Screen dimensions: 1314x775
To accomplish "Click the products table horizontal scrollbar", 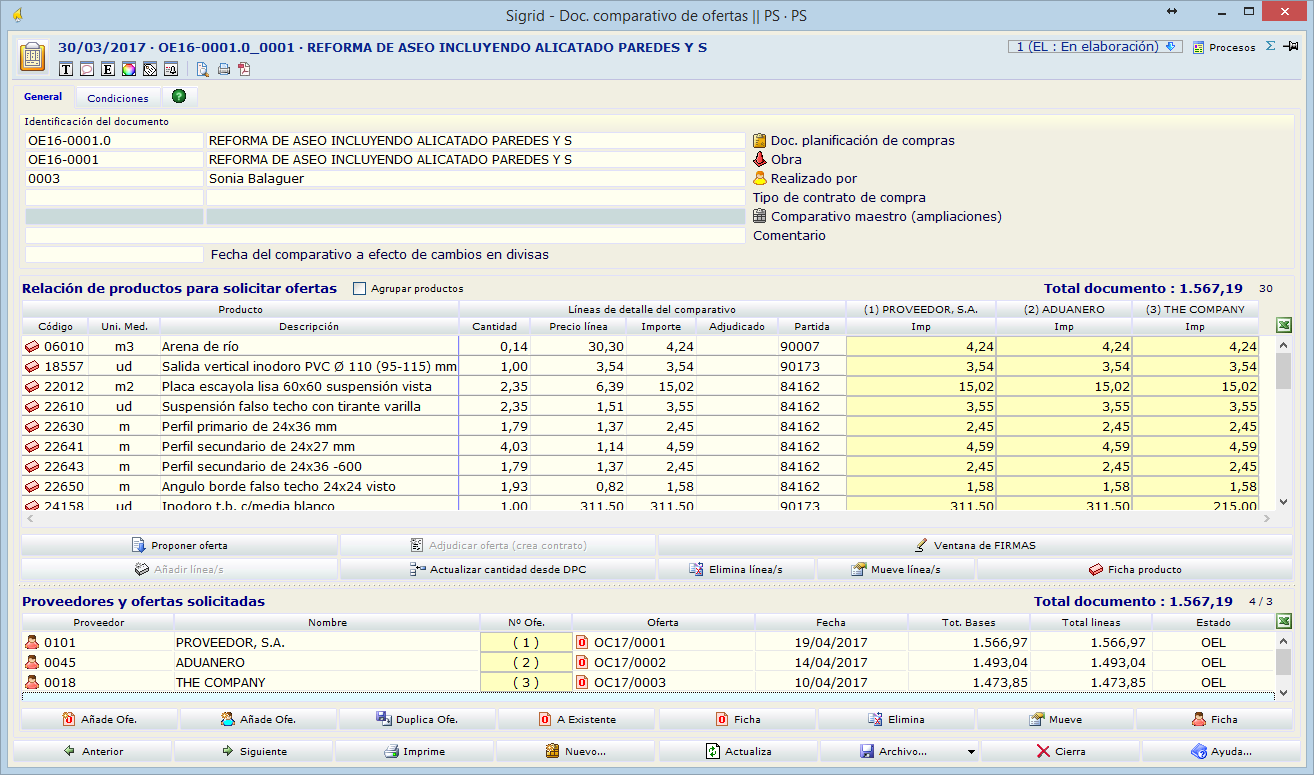I will [x=648, y=518].
